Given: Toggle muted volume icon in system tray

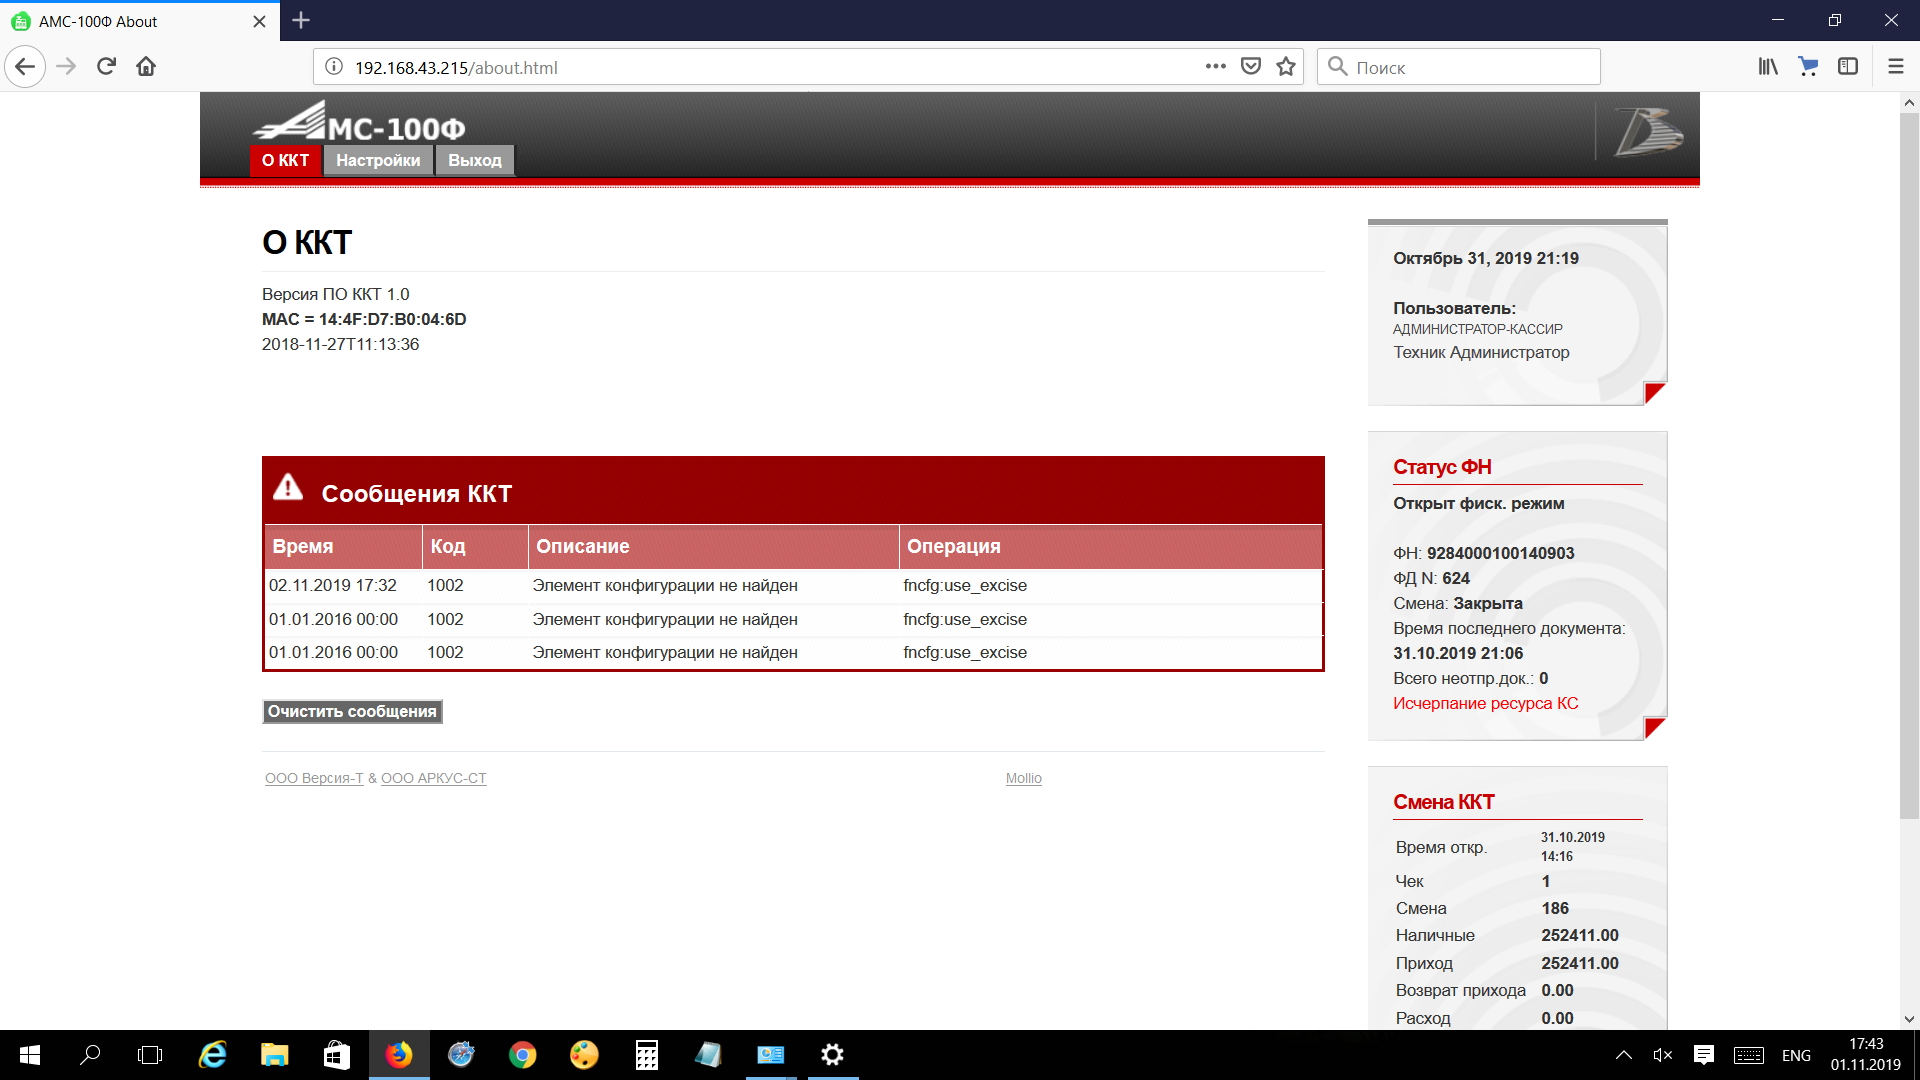Looking at the screenshot, I should pos(1662,1055).
